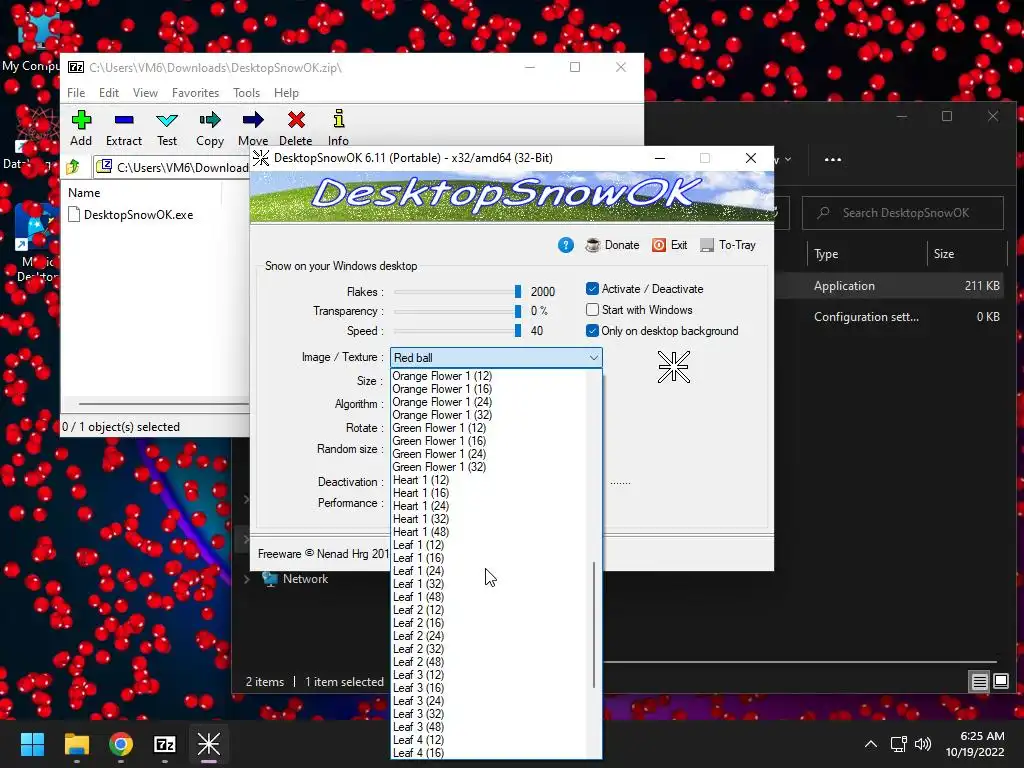Click the Donate button in DesktopSnowOK
1024x768 pixels.
(x=612, y=245)
